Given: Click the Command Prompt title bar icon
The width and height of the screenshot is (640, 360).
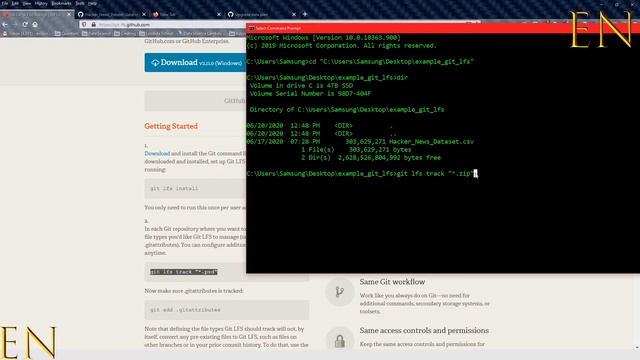Looking at the screenshot, I should (251, 28).
